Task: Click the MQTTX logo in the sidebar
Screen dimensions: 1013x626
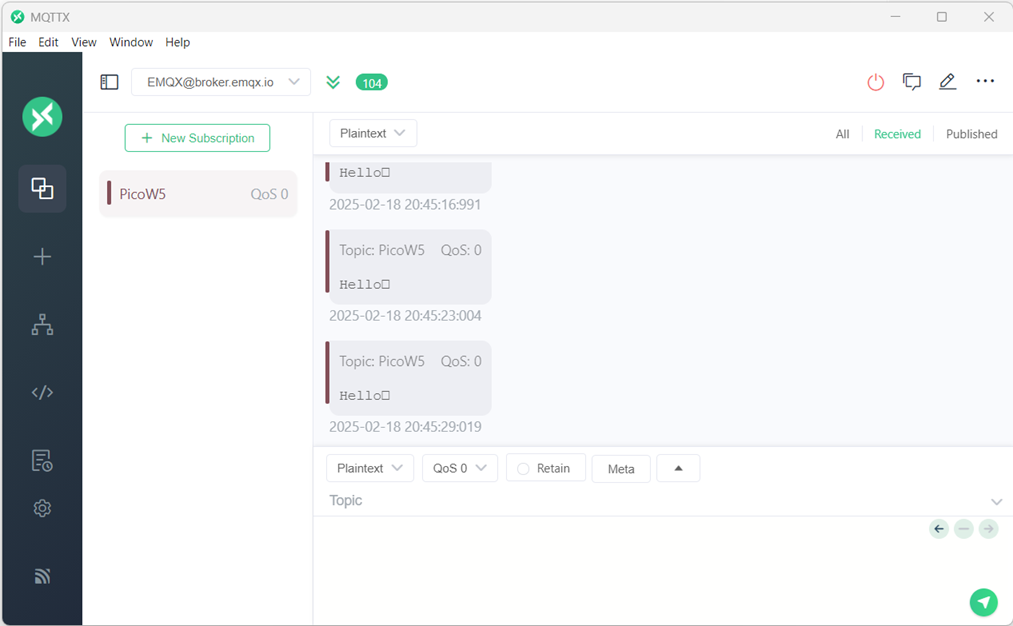Action: (x=42, y=117)
